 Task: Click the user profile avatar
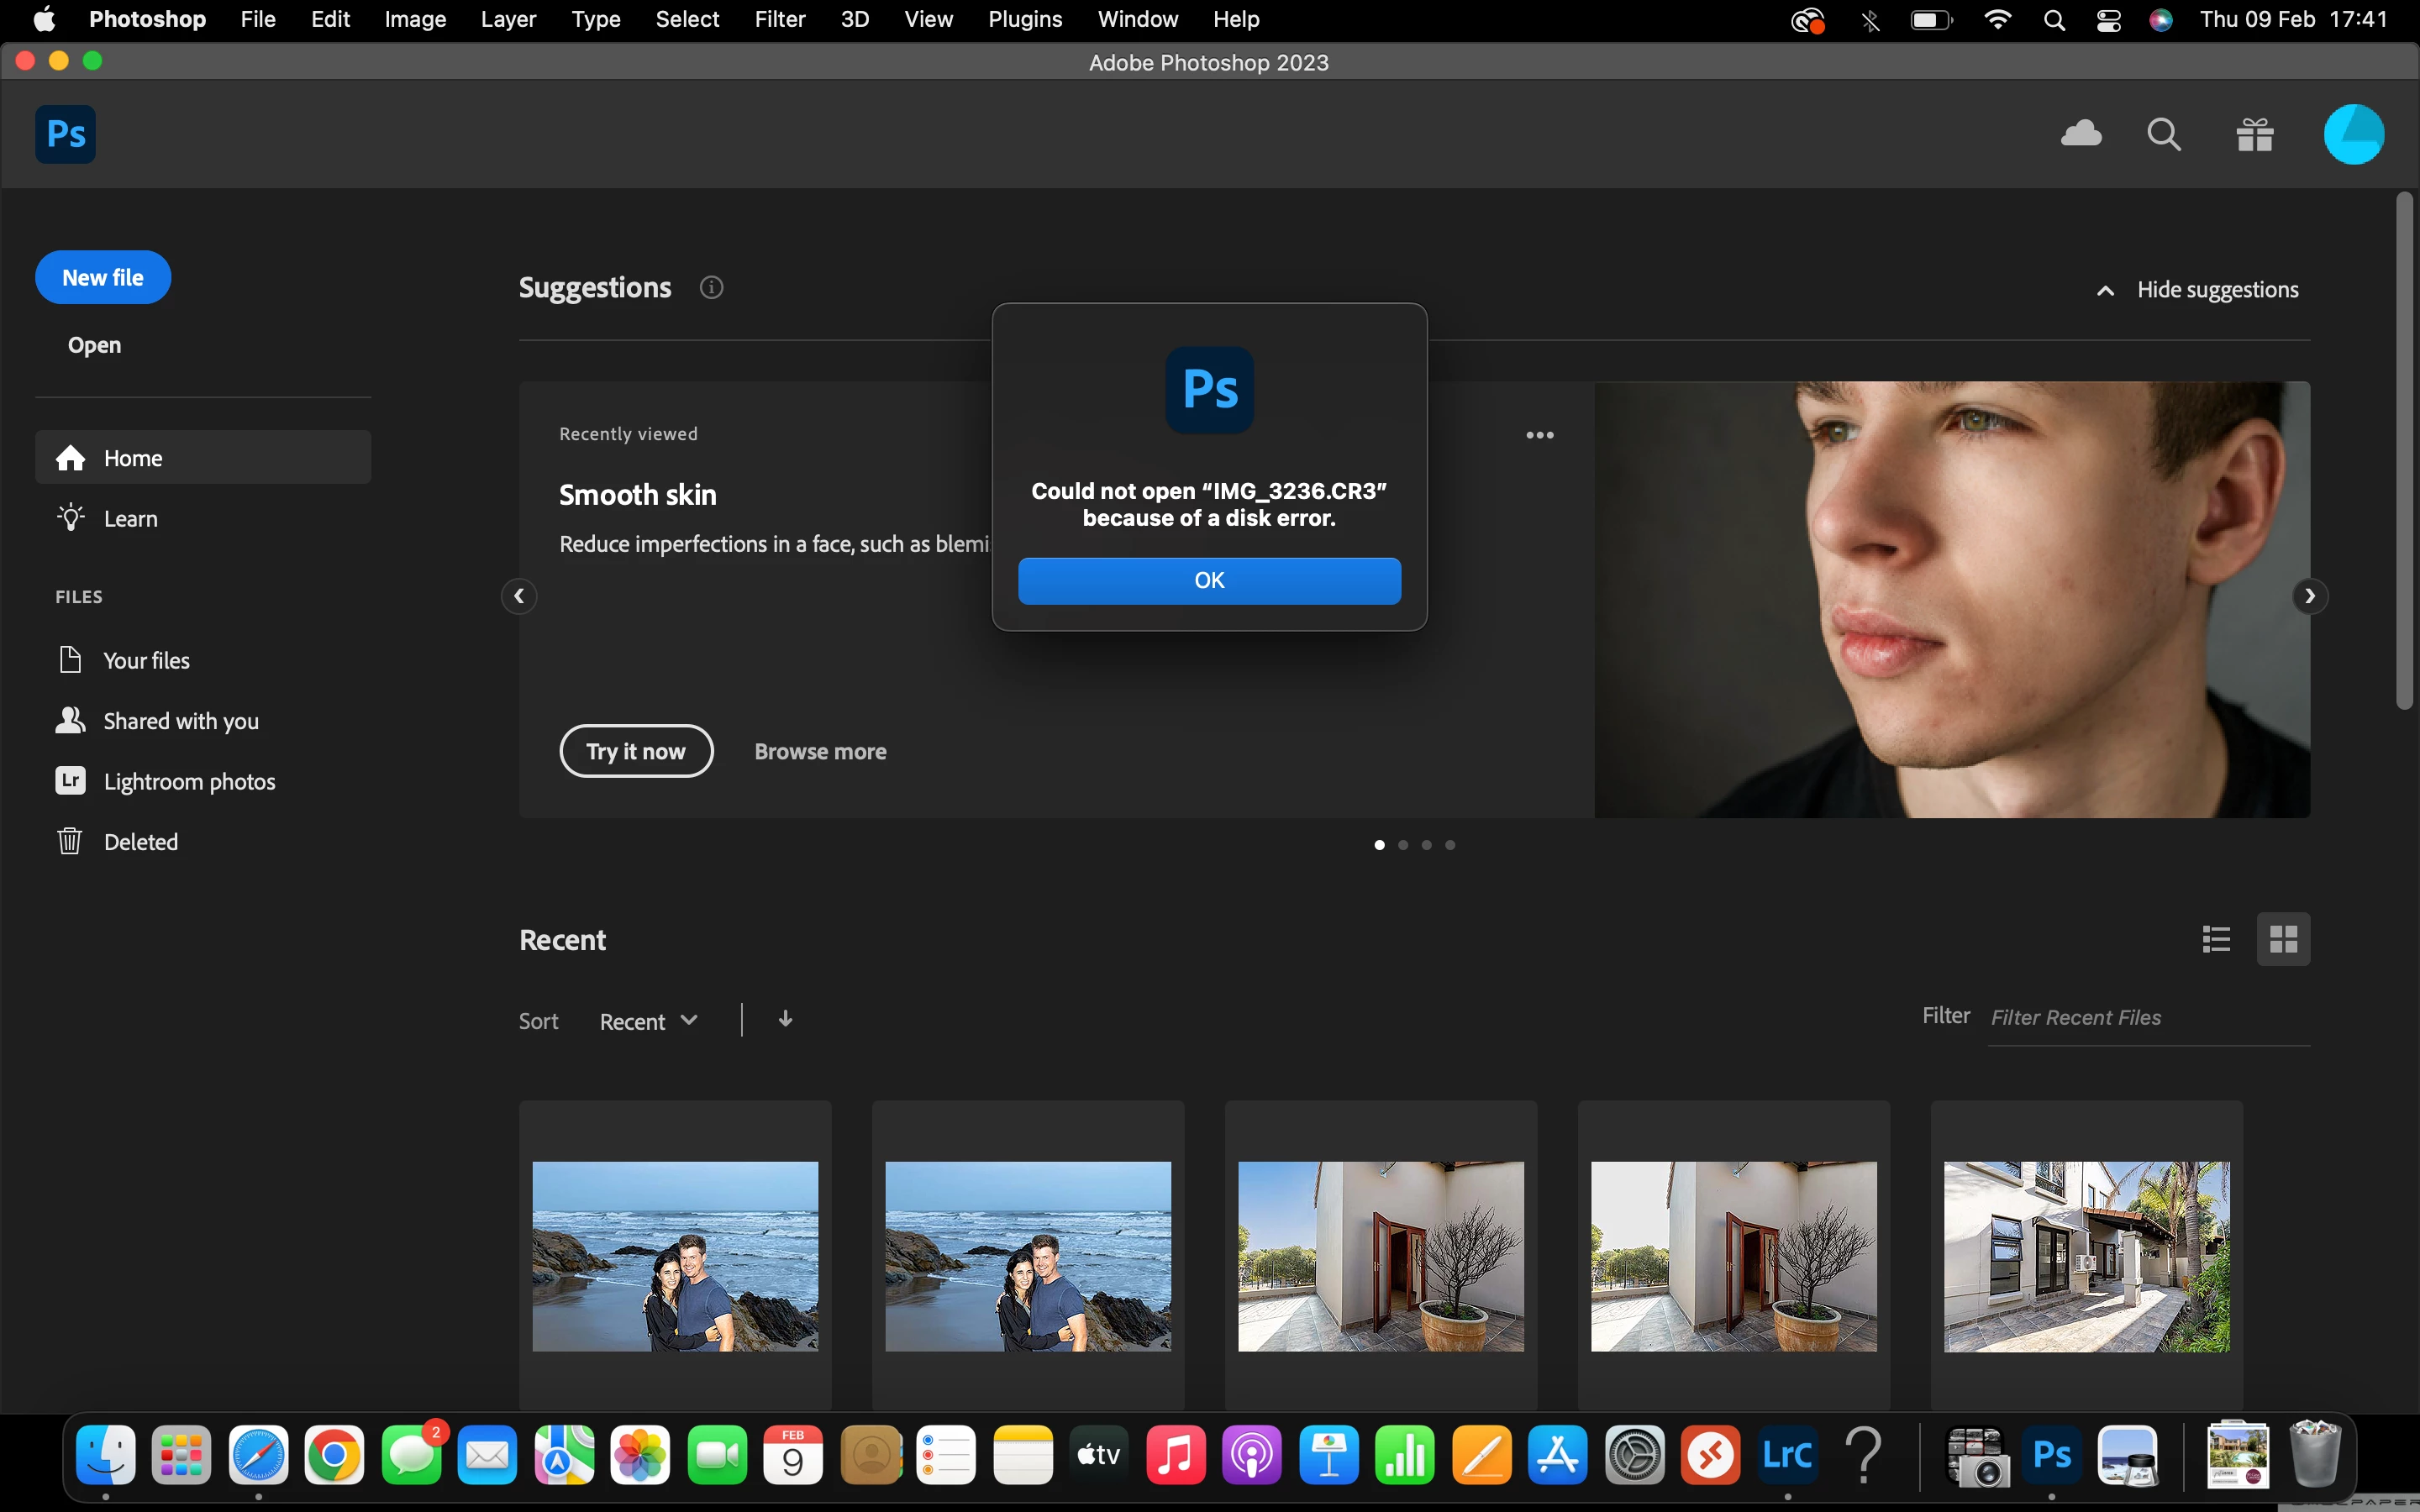click(x=2353, y=134)
